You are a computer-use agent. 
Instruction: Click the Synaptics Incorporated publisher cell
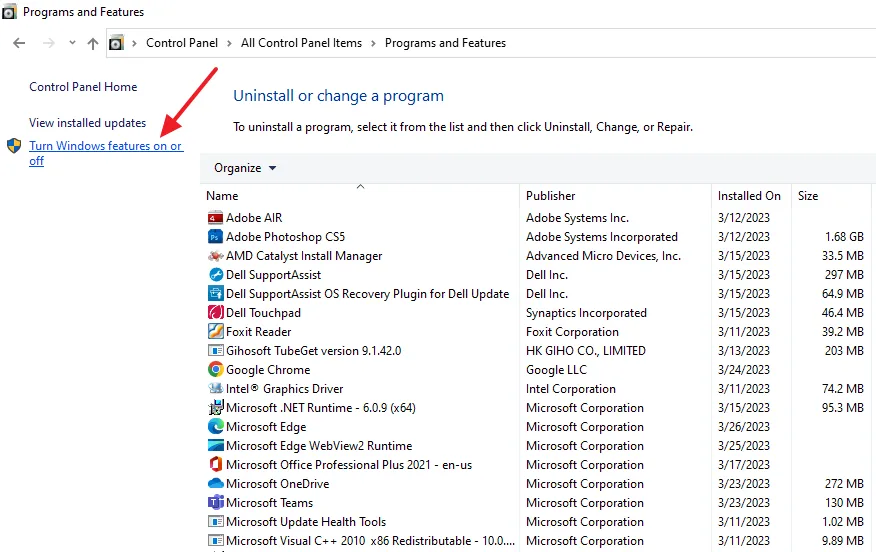tap(586, 313)
